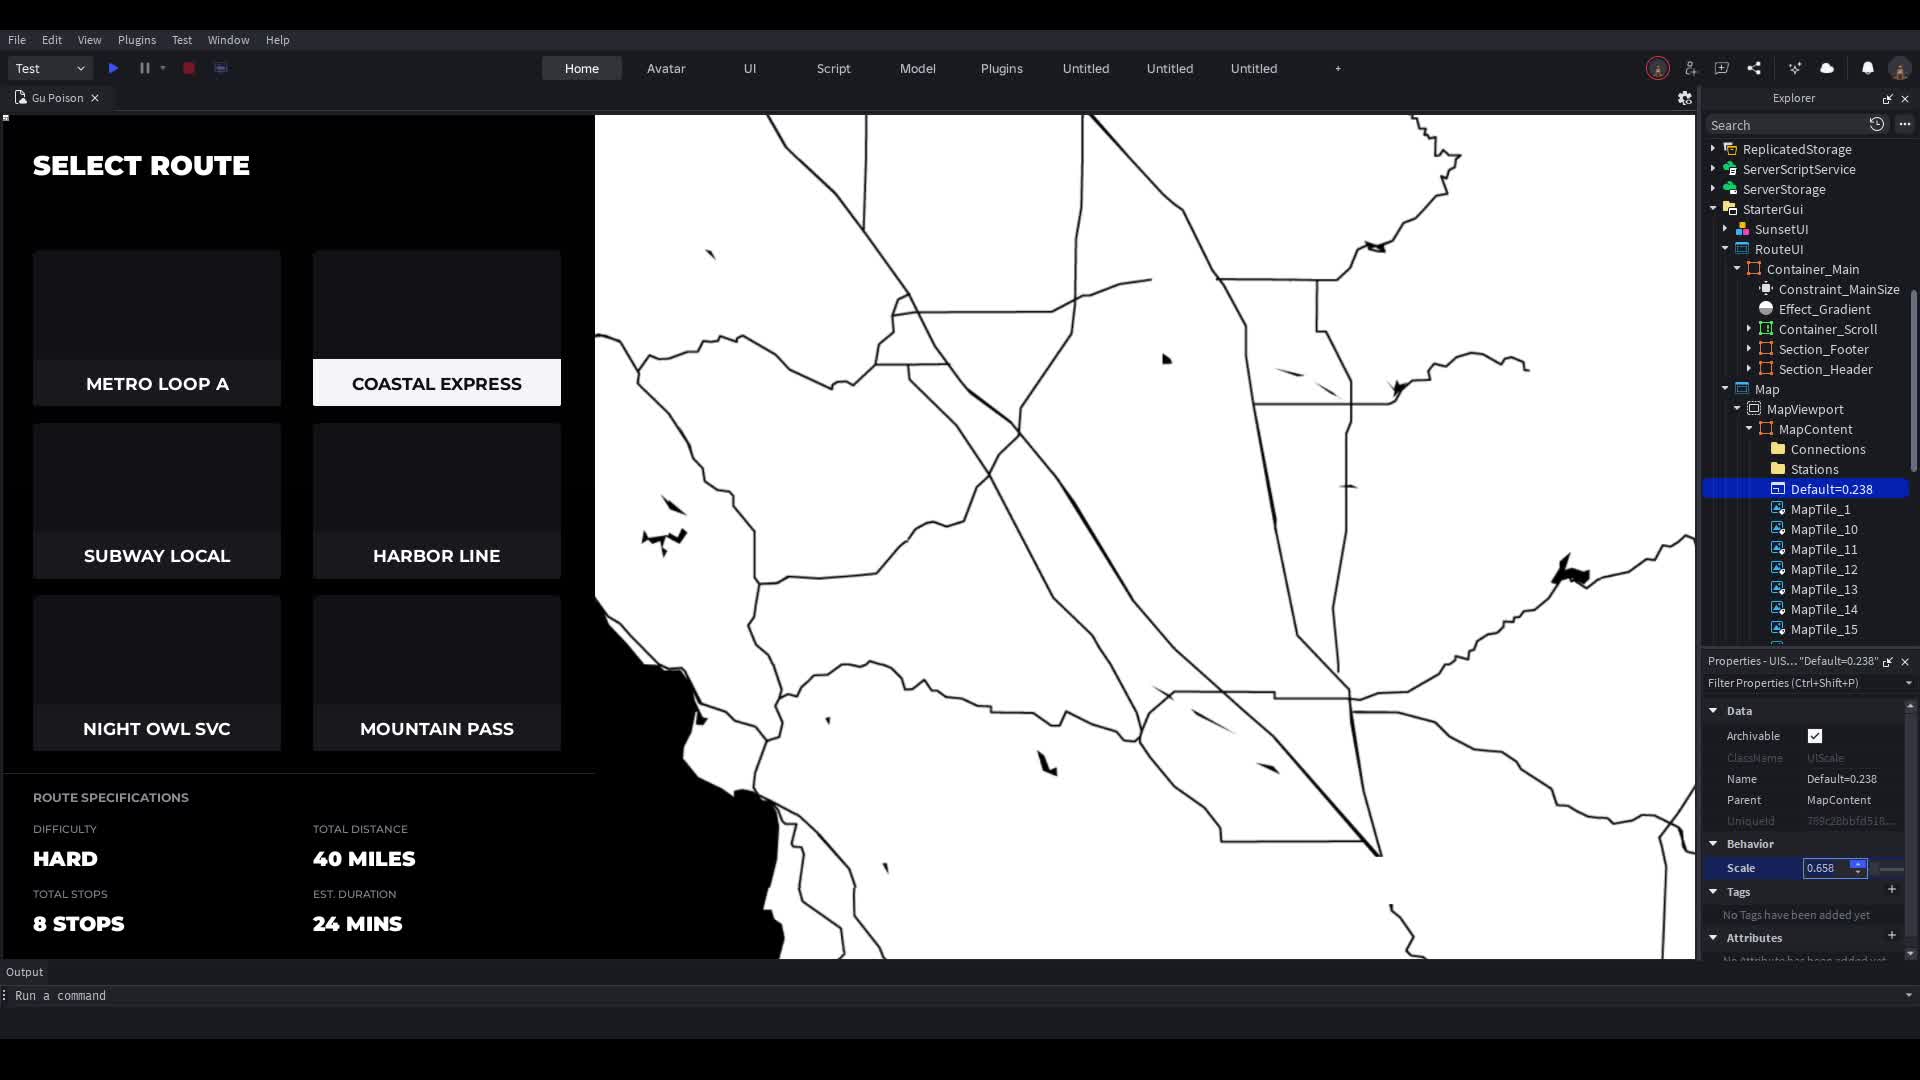This screenshot has width=1920, height=1080.
Task: Undock the Explorer panel
Action: click(1888, 98)
